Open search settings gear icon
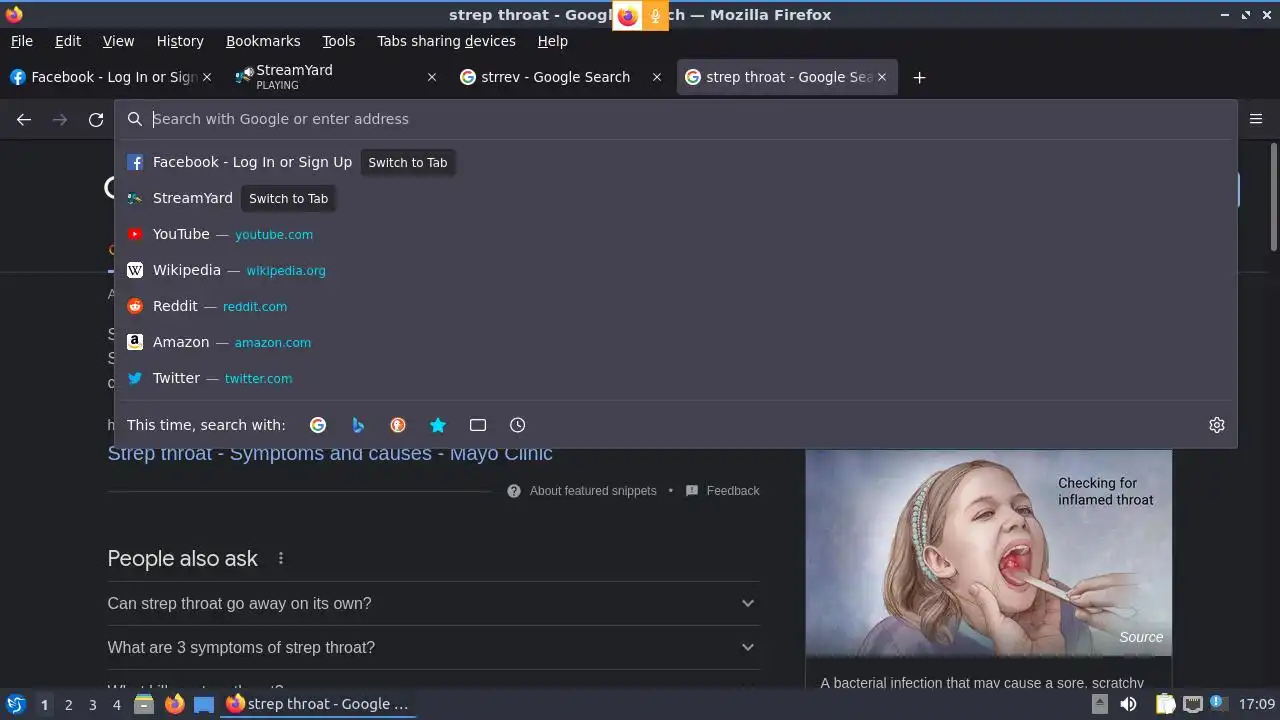 tap(1217, 425)
